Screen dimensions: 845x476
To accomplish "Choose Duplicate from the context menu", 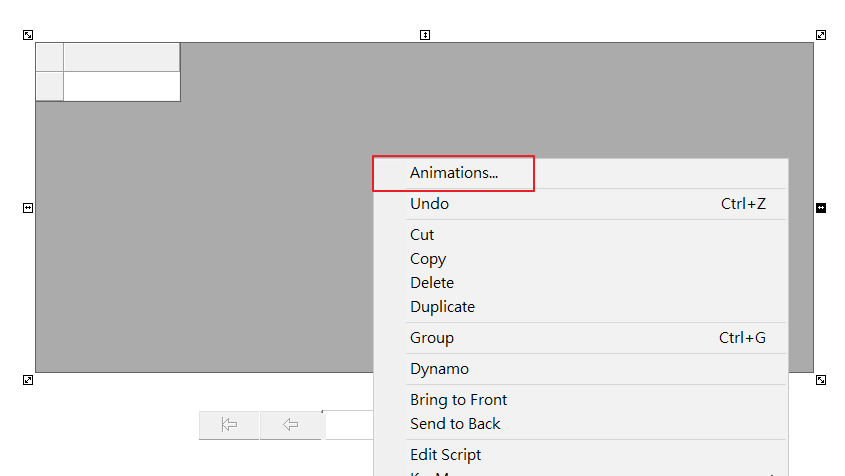I will (580, 307).
